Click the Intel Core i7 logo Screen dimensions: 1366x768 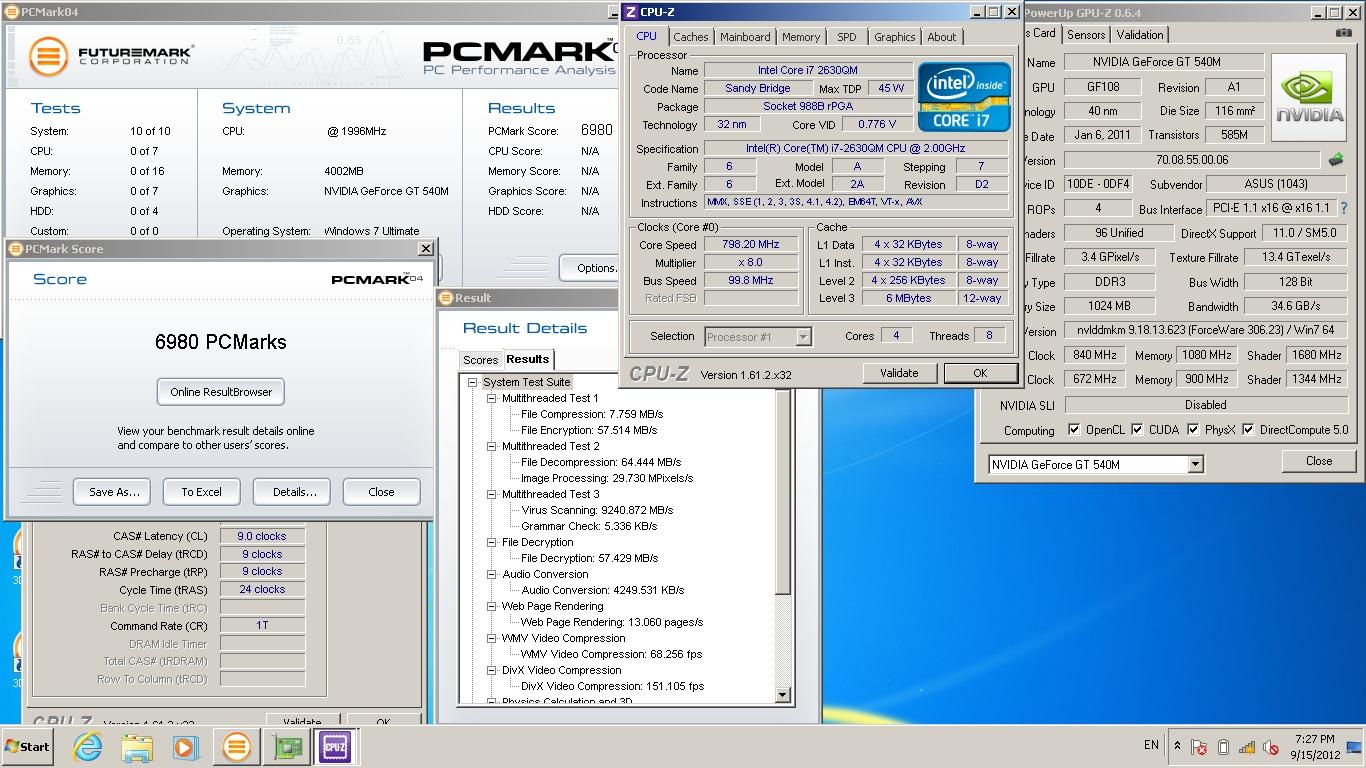click(964, 97)
